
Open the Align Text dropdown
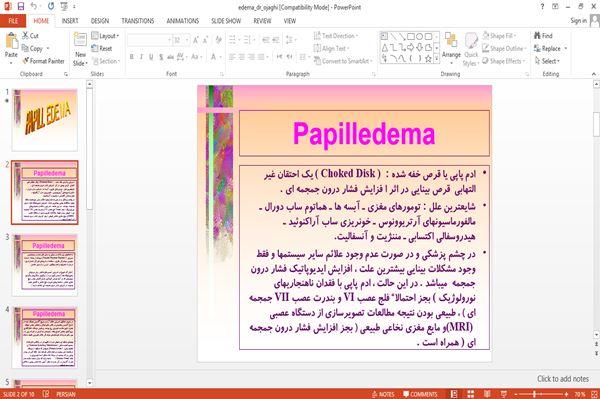tap(331, 49)
